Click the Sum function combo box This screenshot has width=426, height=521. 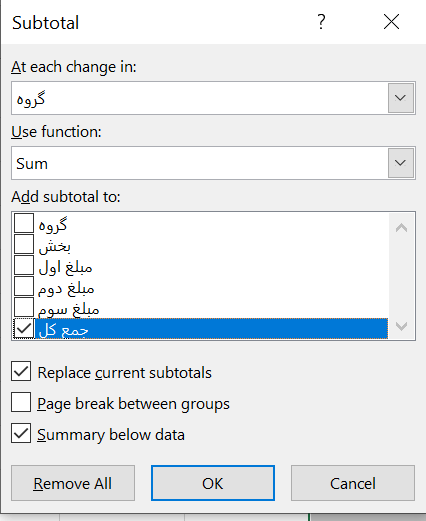coord(213,163)
